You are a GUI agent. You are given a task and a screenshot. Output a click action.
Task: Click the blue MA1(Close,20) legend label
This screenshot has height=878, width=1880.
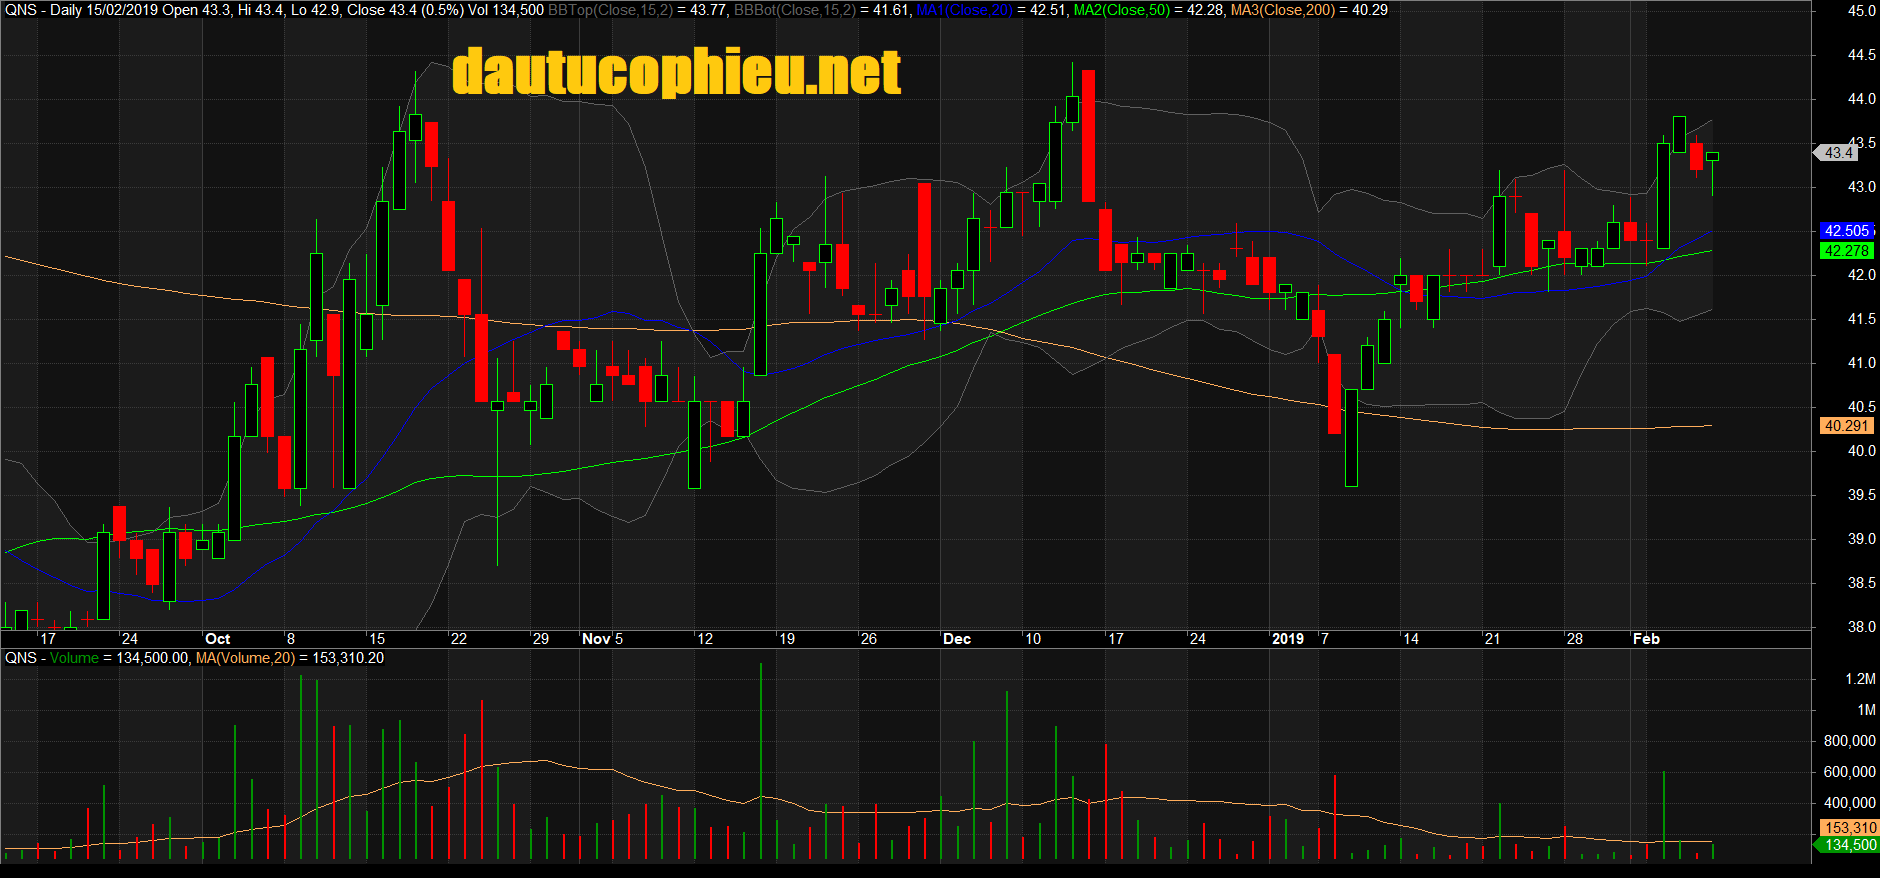(964, 10)
